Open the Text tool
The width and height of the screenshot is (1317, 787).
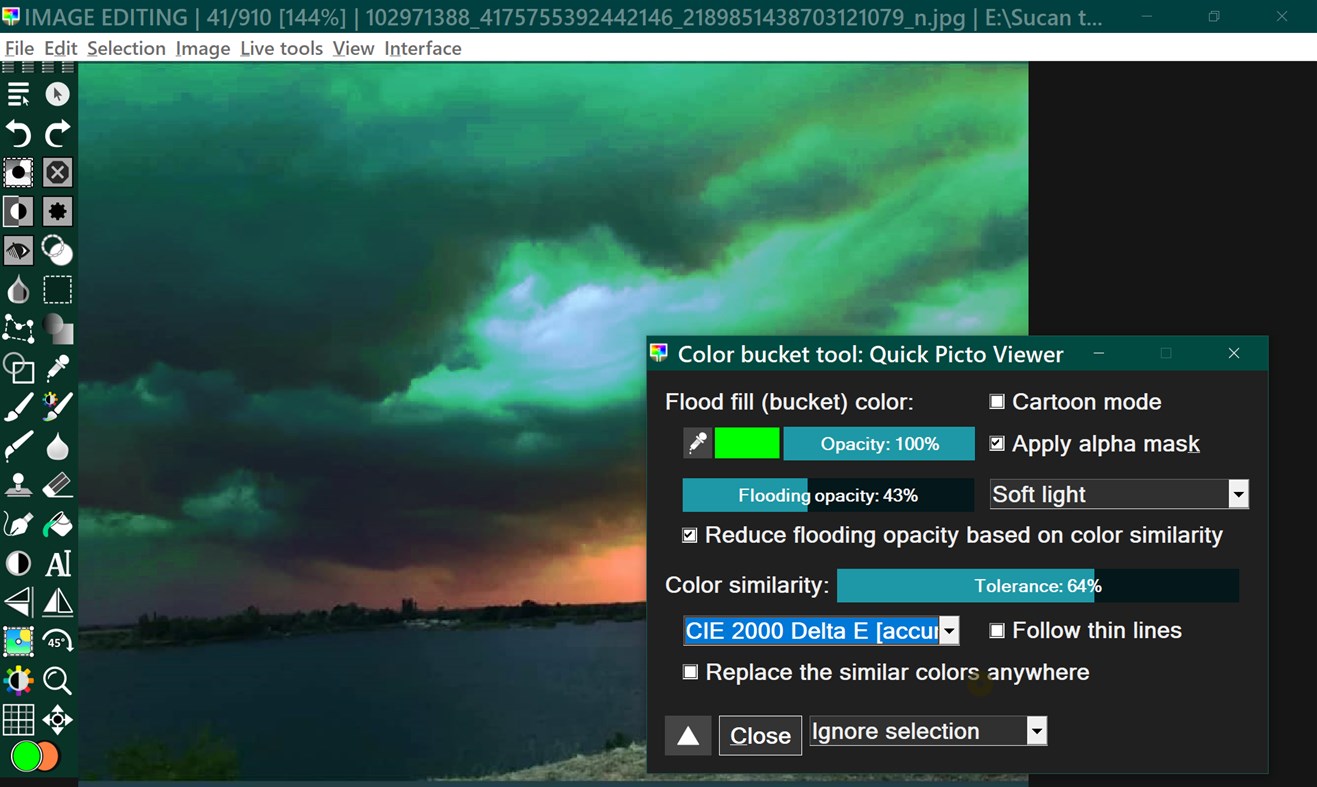coord(57,563)
